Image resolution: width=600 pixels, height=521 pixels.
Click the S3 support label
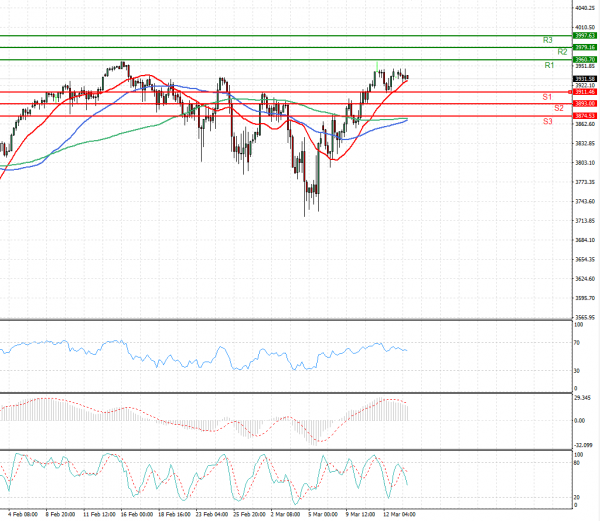pyautogui.click(x=548, y=122)
